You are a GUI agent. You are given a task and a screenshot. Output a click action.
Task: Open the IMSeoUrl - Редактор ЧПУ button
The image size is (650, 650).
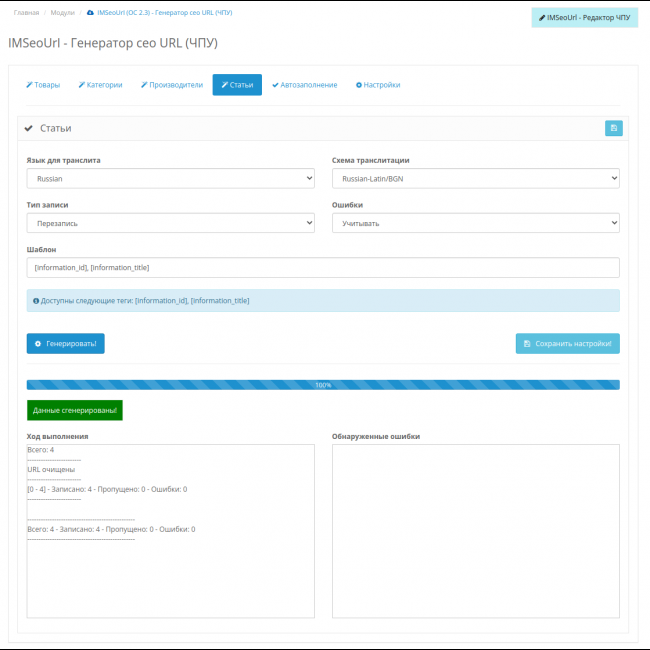[584, 17]
